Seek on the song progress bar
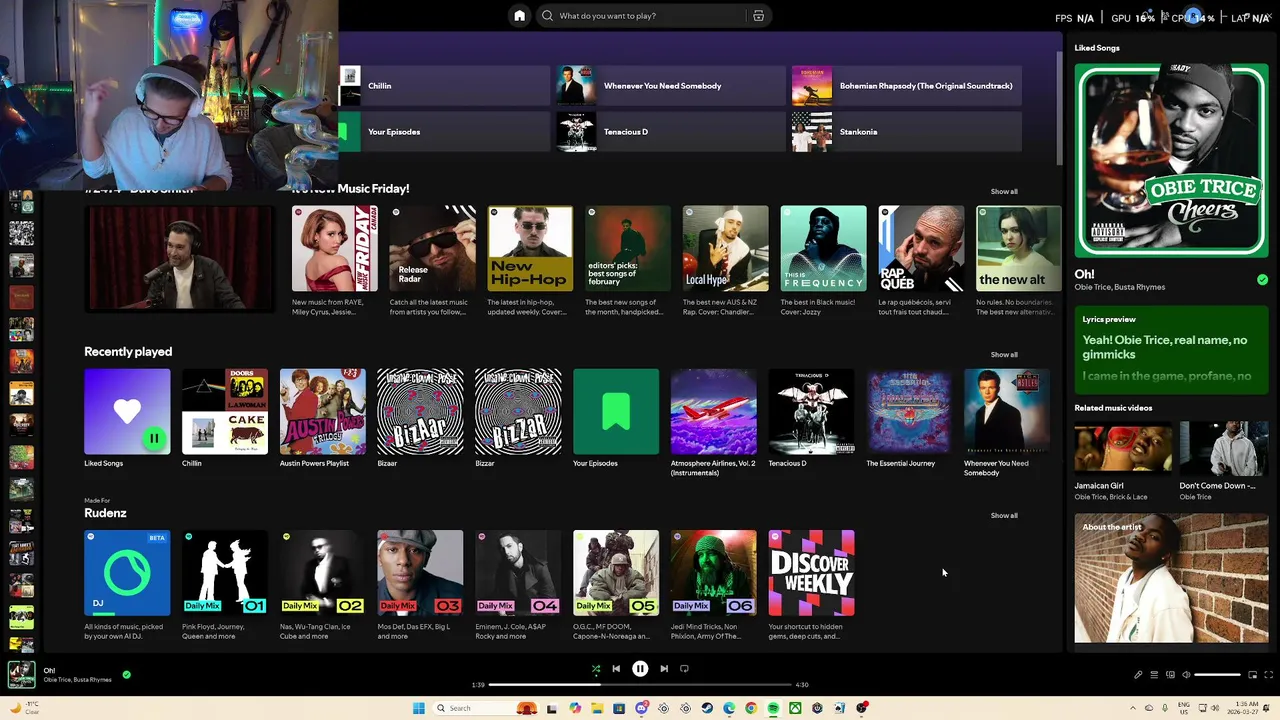The height and width of the screenshot is (720, 1280). click(640, 685)
